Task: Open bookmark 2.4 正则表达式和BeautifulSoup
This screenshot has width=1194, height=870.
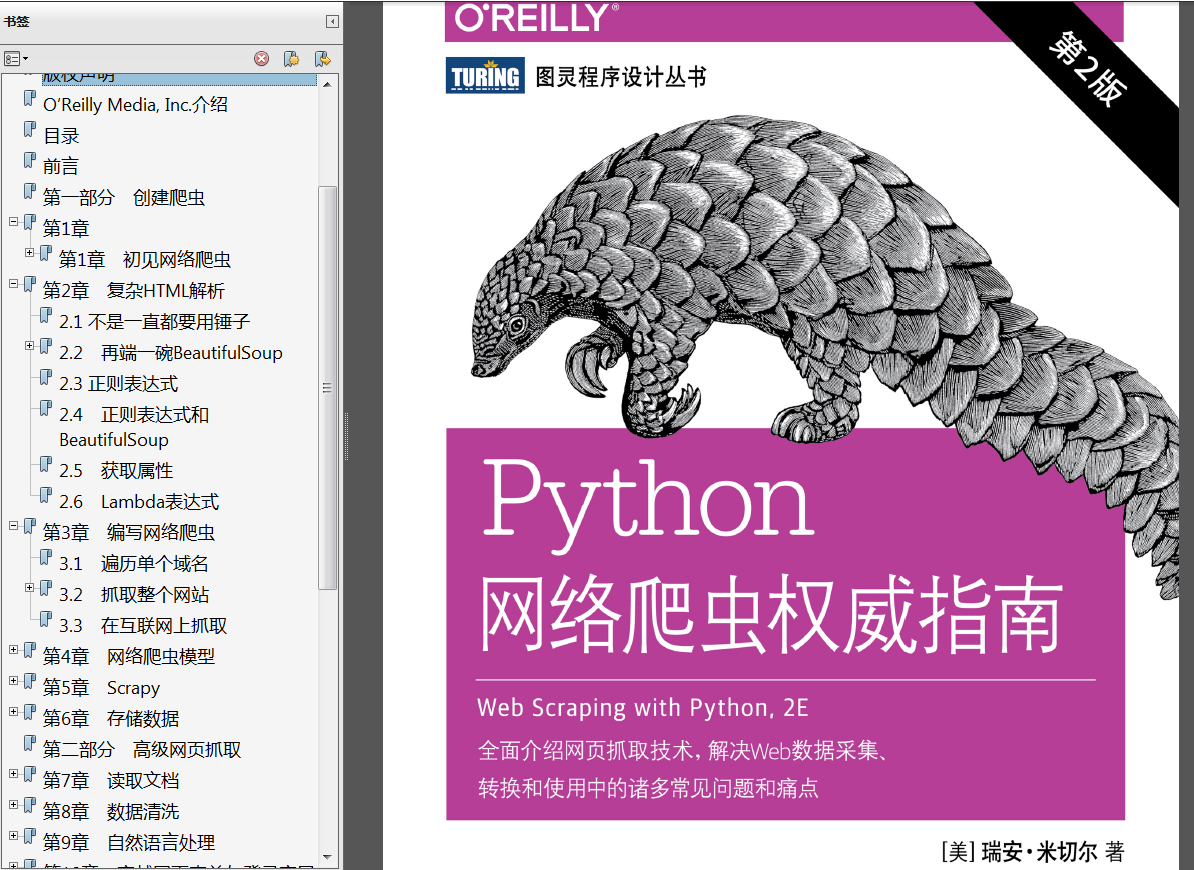Action: pyautogui.click(x=134, y=427)
